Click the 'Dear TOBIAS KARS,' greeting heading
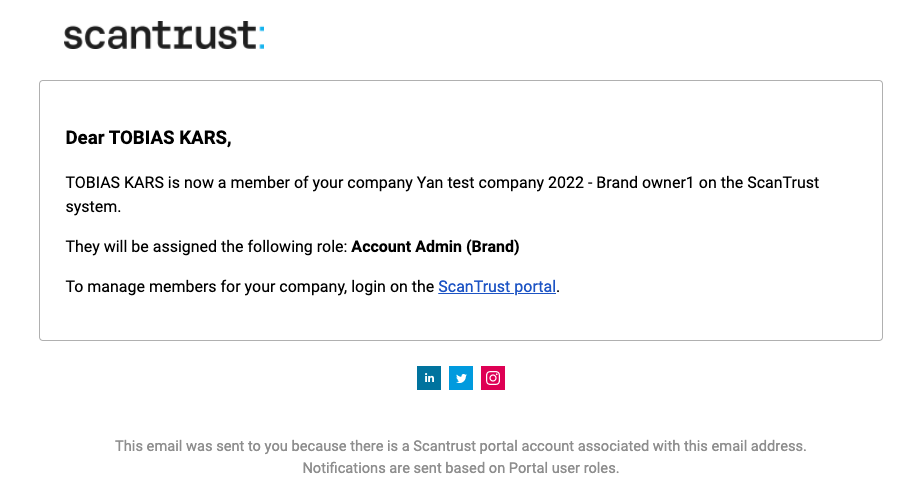 (x=148, y=137)
